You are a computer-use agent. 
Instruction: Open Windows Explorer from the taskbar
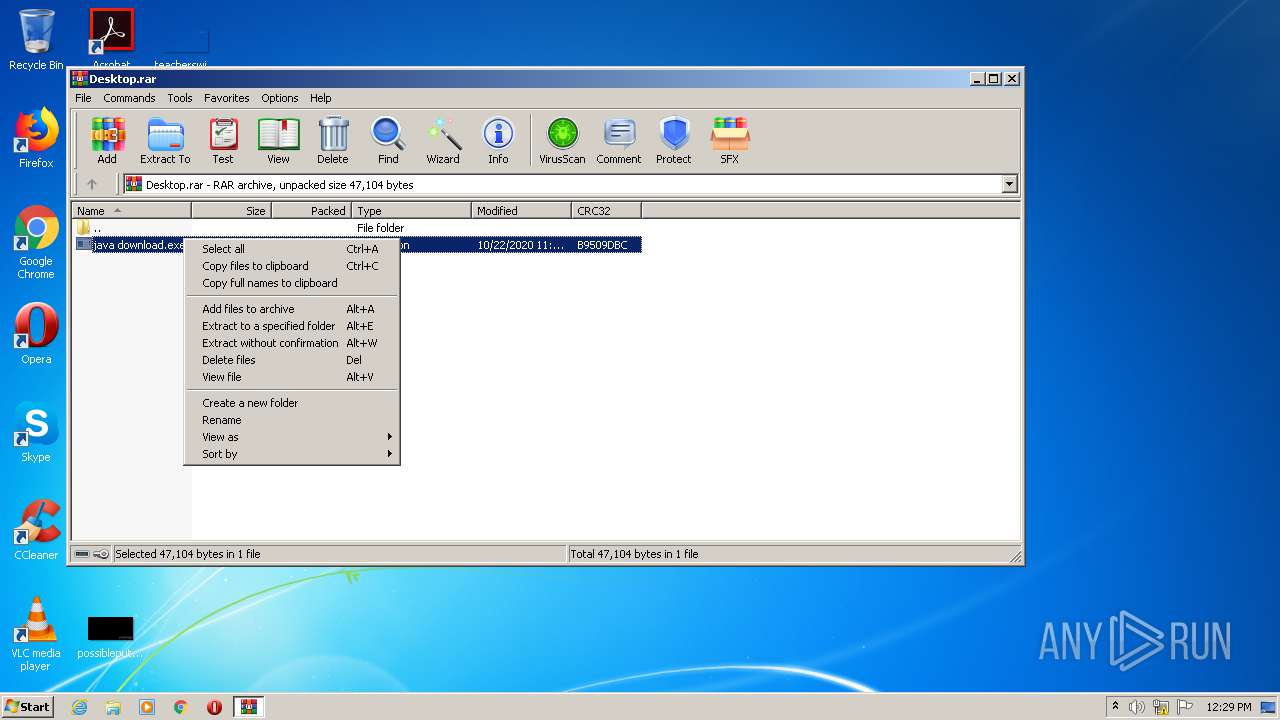pyautogui.click(x=113, y=707)
